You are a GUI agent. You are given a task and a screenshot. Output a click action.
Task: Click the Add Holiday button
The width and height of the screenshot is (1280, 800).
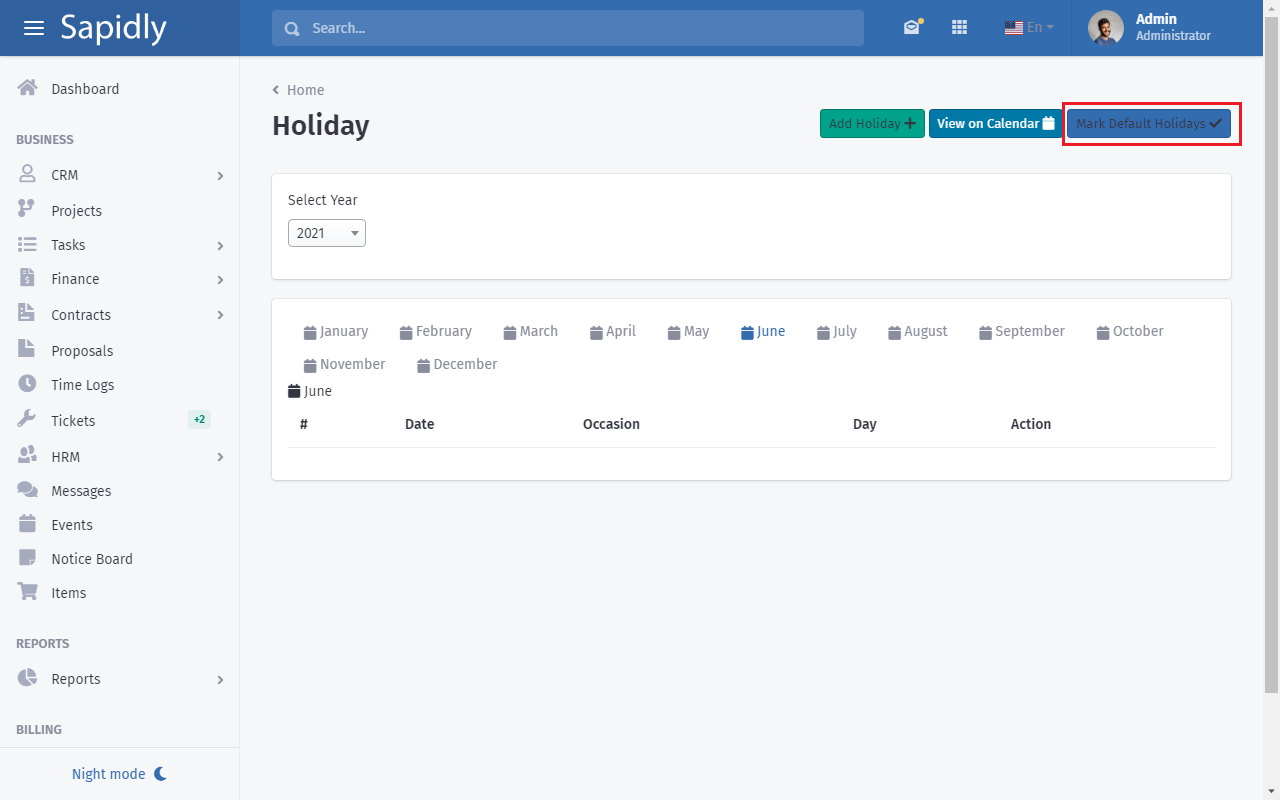pos(872,124)
